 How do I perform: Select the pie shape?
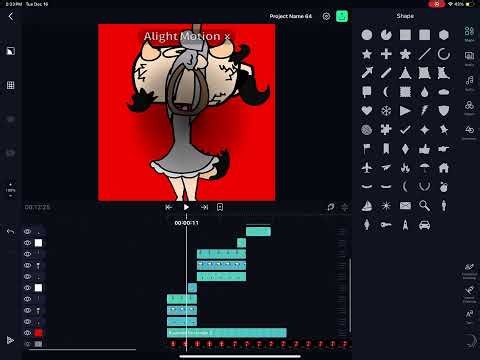386,35
